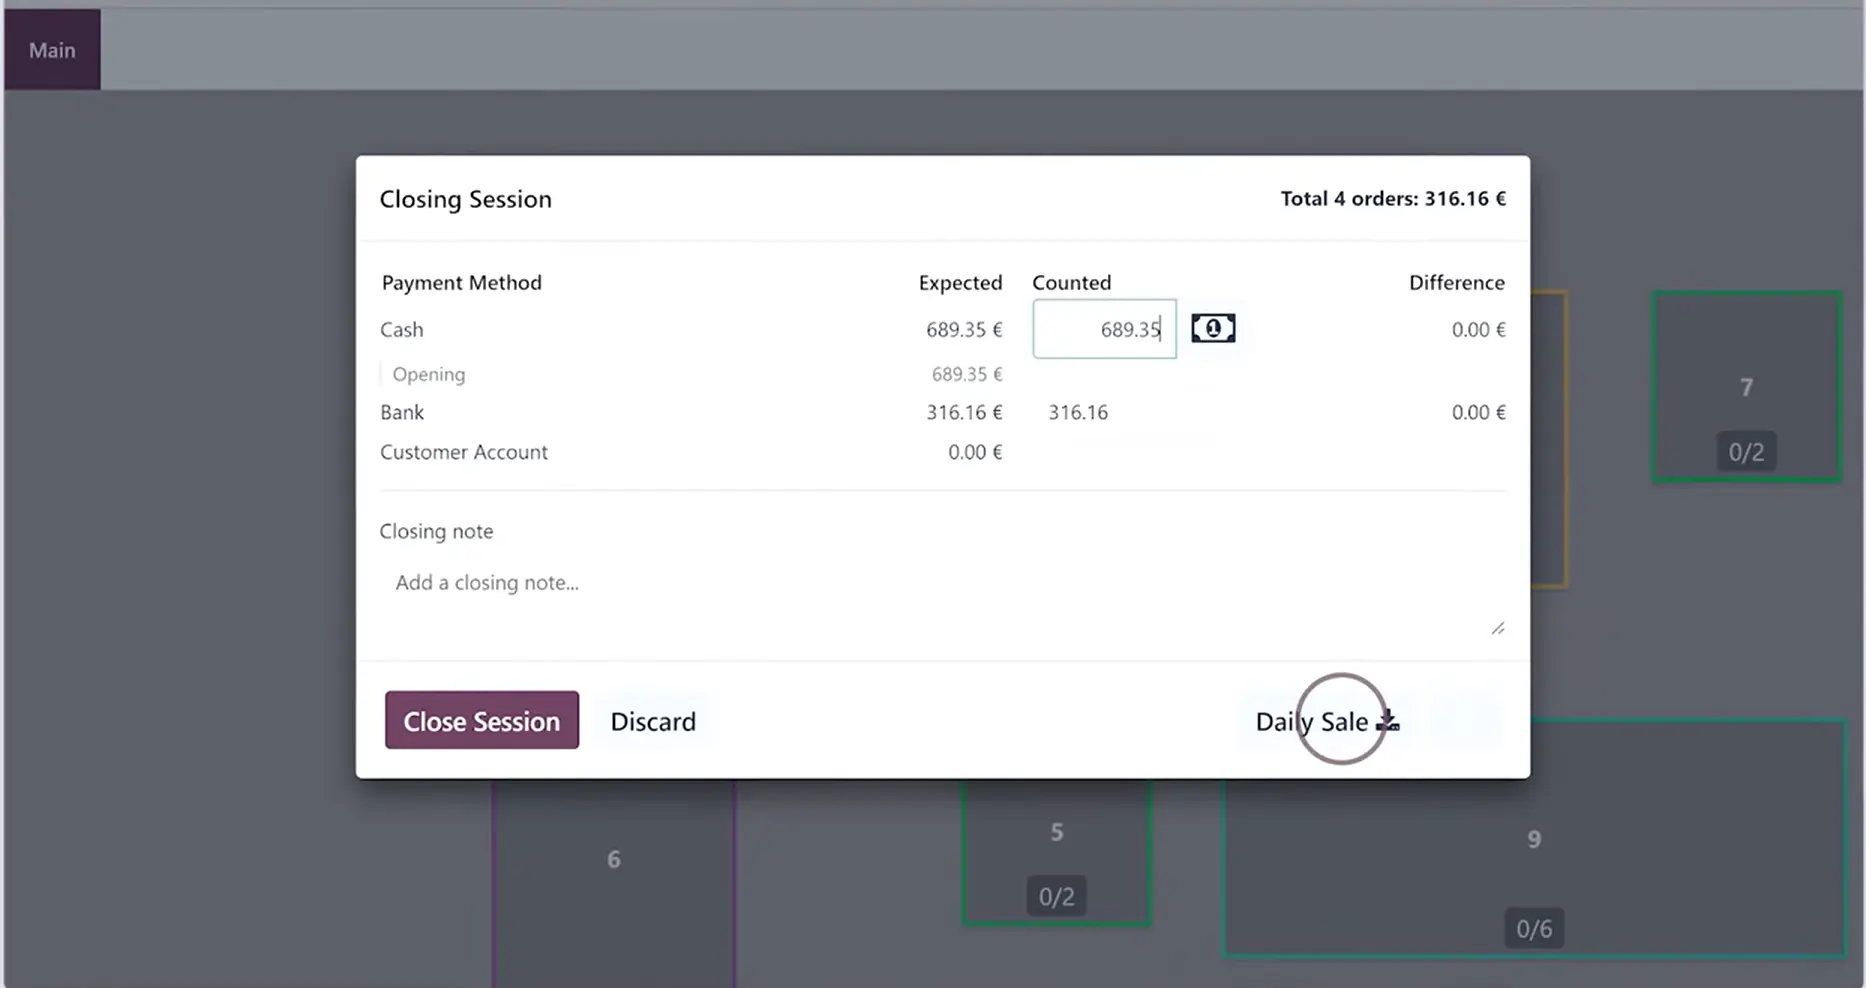Select table 9 on the floor plan

click(1533, 839)
